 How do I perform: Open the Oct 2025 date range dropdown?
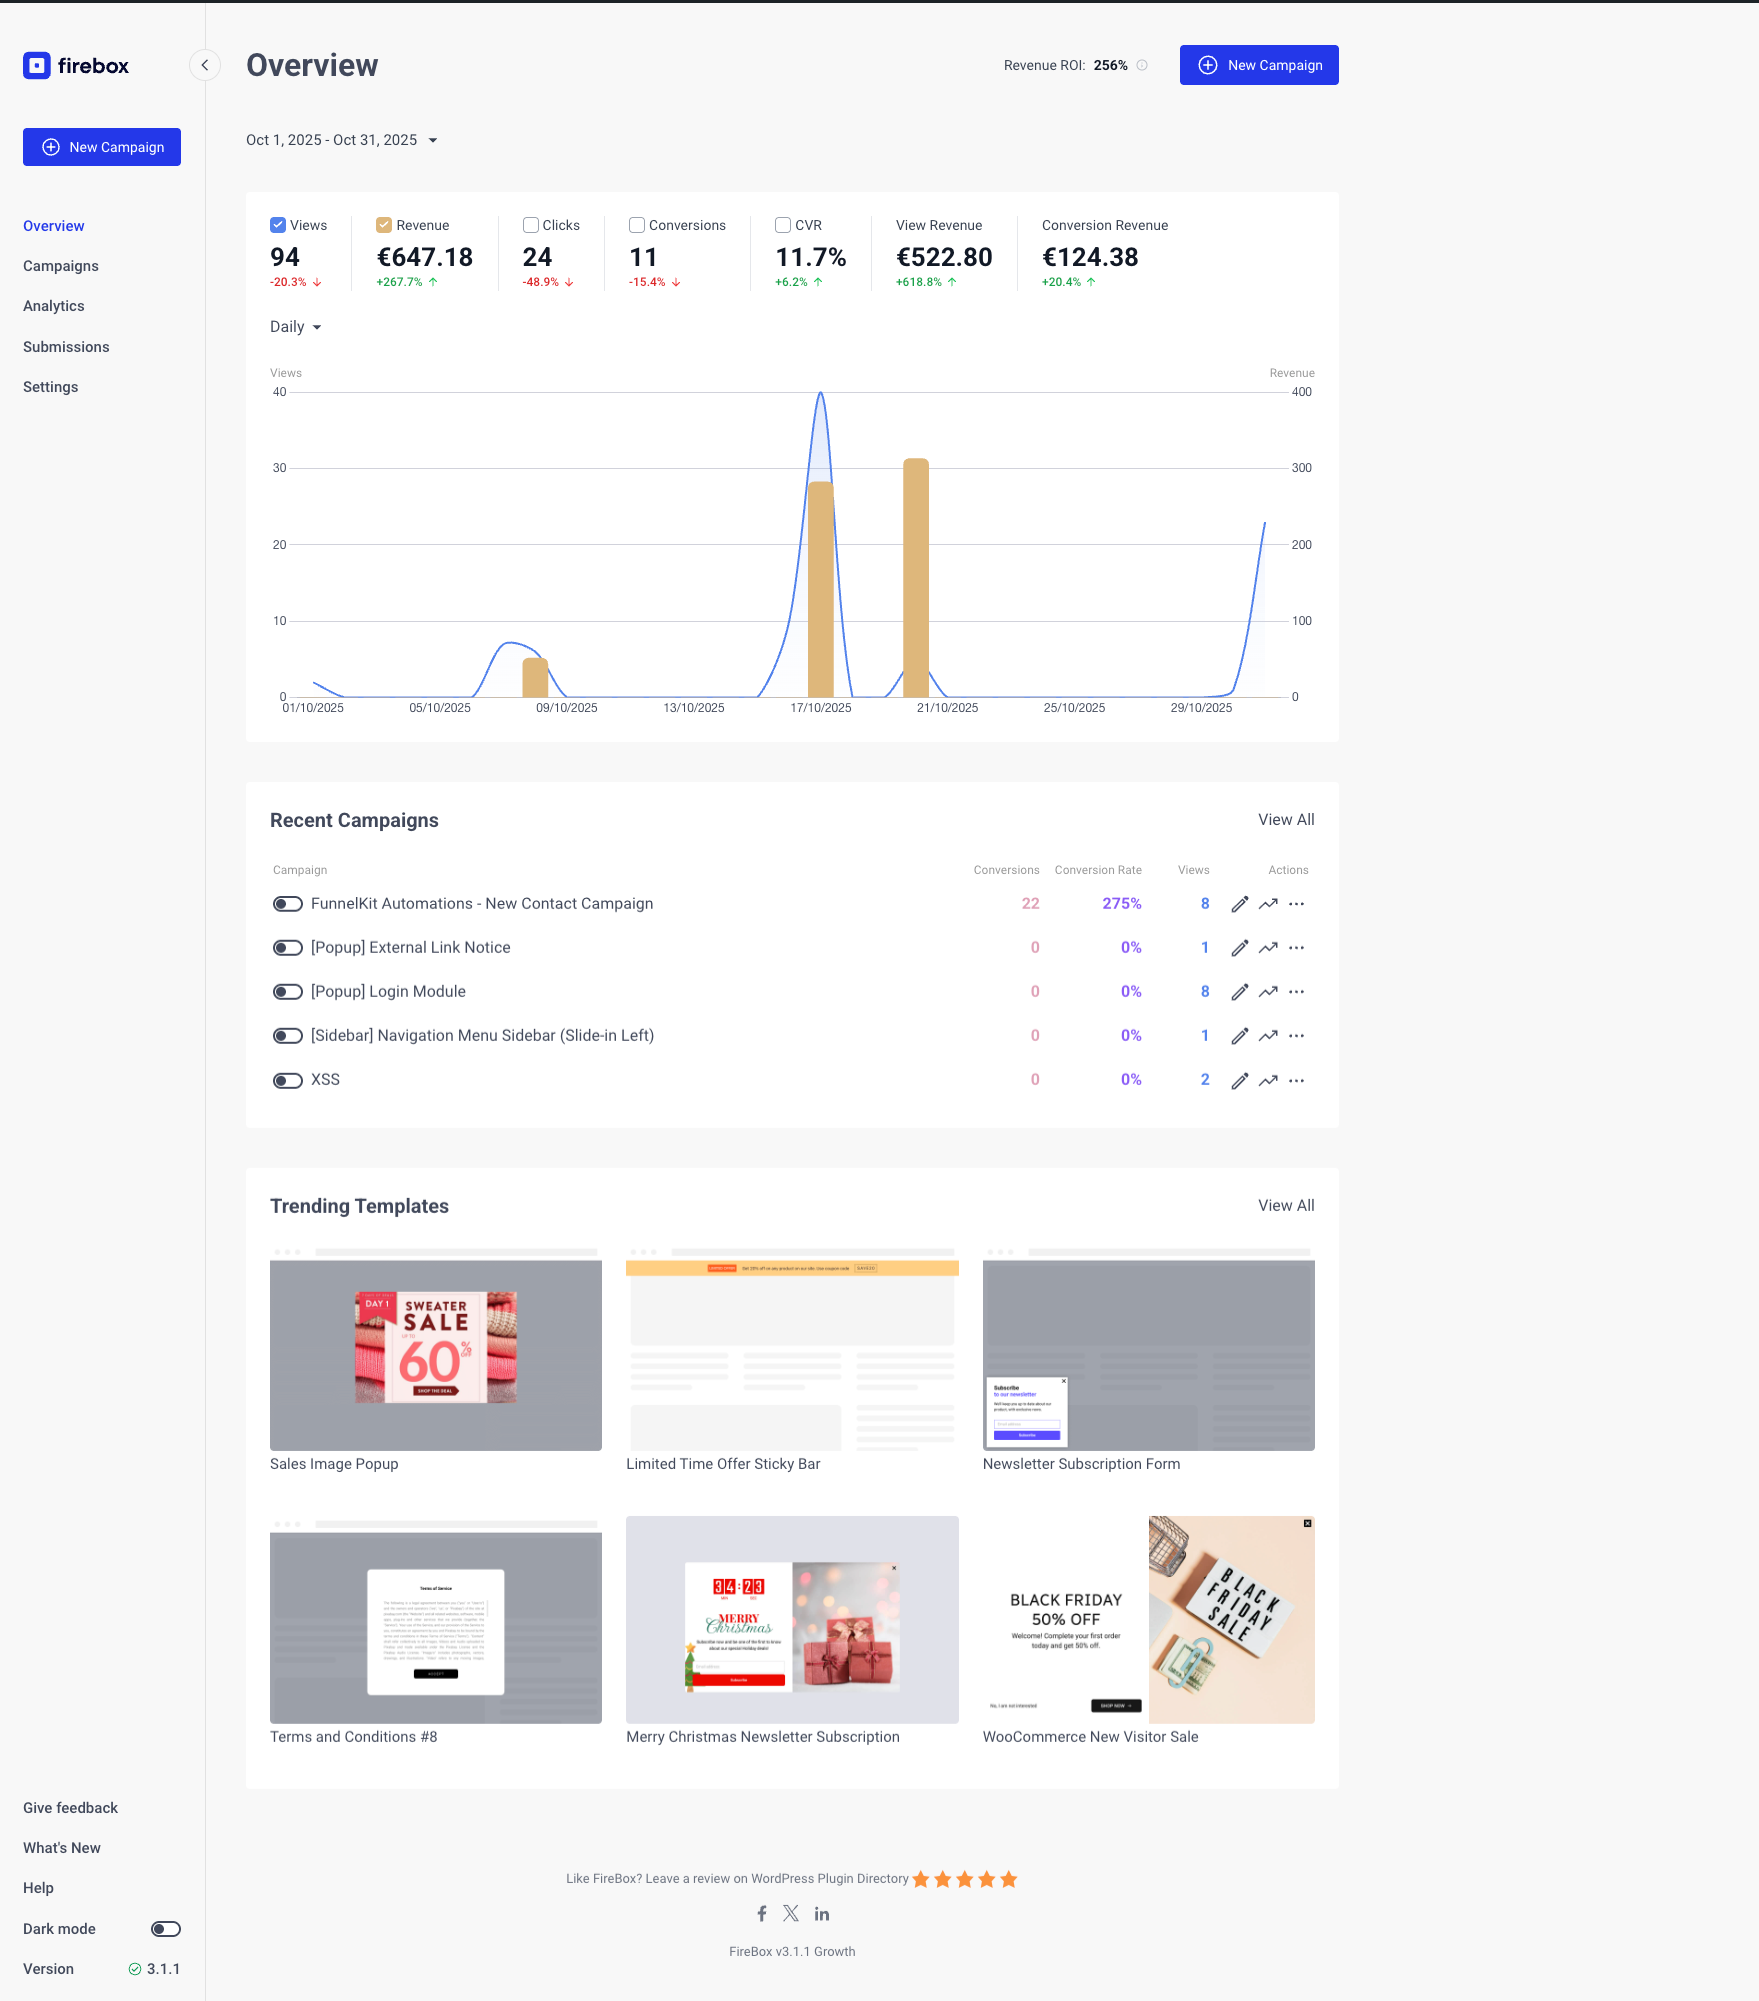click(x=342, y=140)
